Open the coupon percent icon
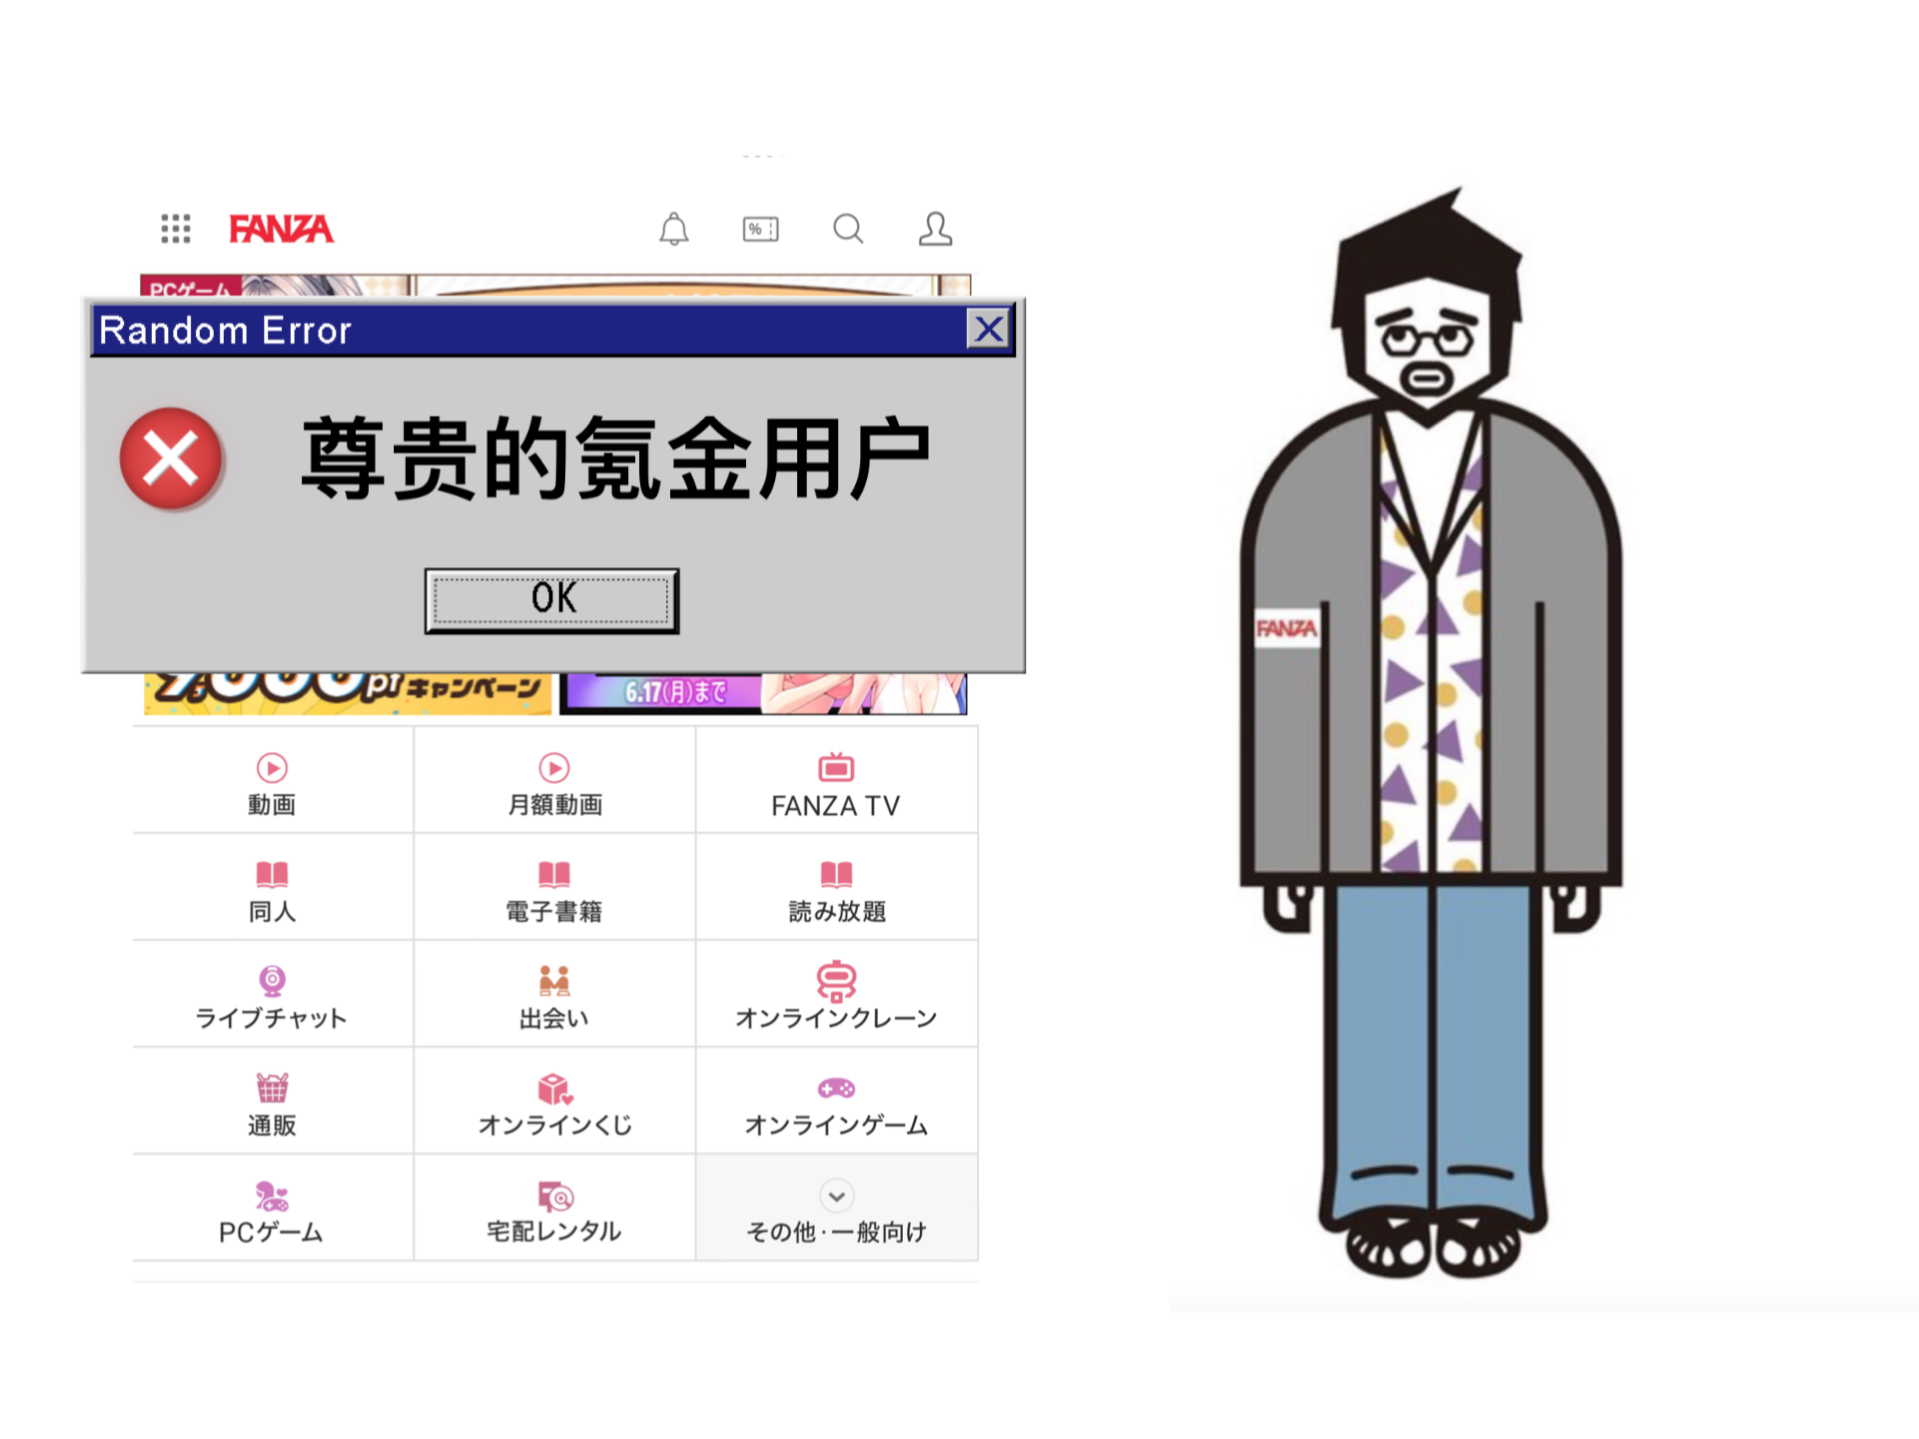 761,229
